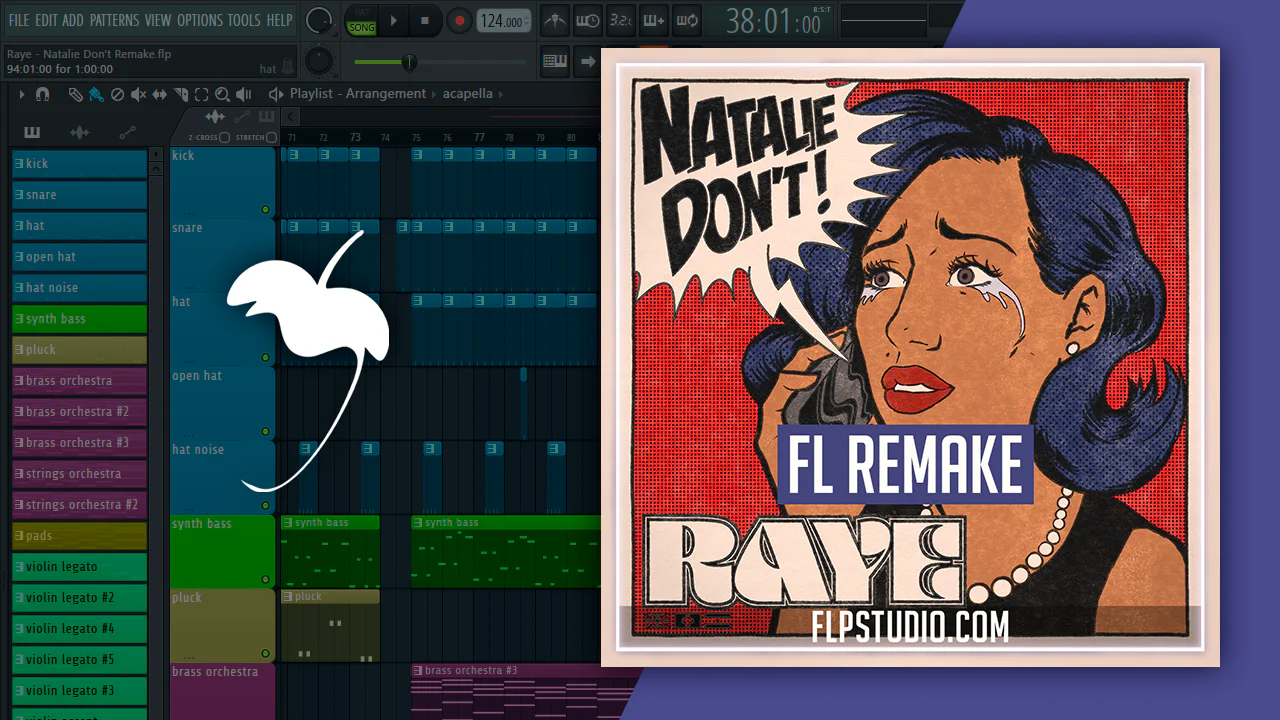Stop playback with the stop button
Screen dimensions: 1280x720
coord(425,21)
